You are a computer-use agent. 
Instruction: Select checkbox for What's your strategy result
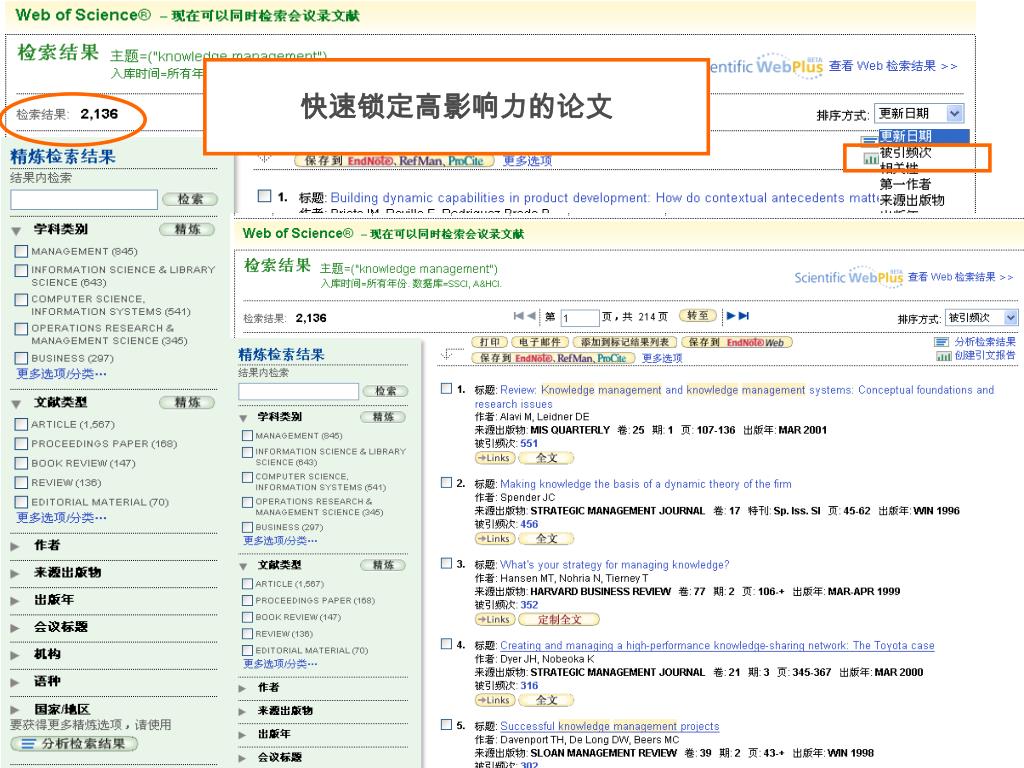tap(447, 564)
